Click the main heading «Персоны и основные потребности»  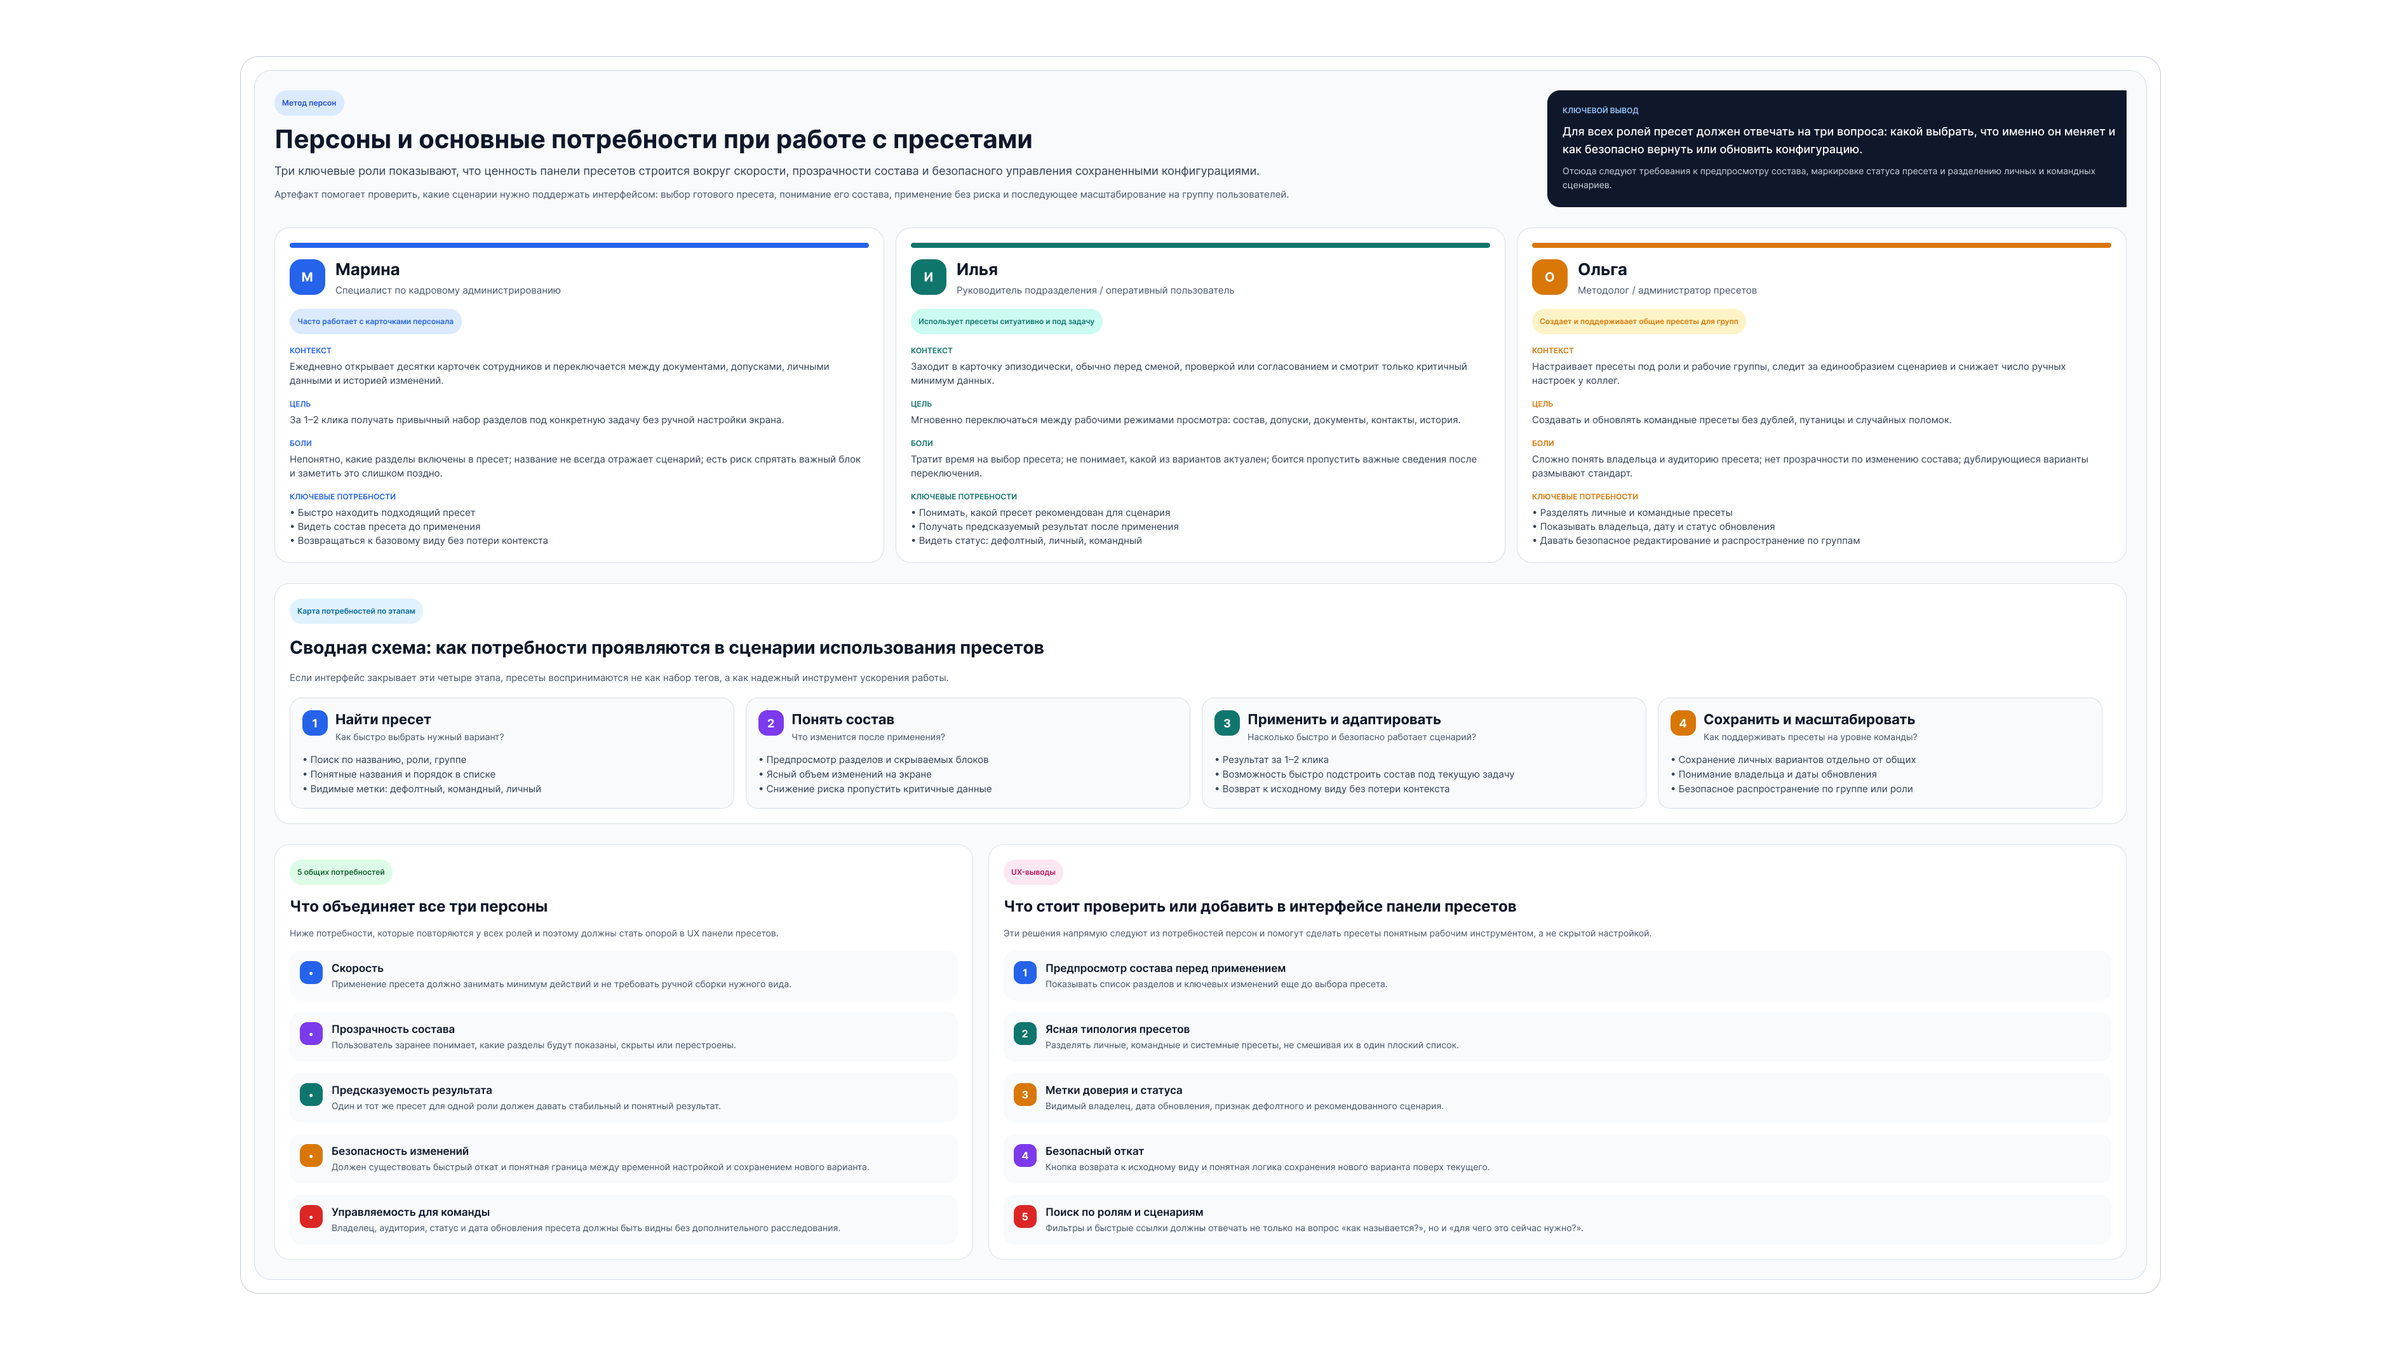click(x=653, y=139)
